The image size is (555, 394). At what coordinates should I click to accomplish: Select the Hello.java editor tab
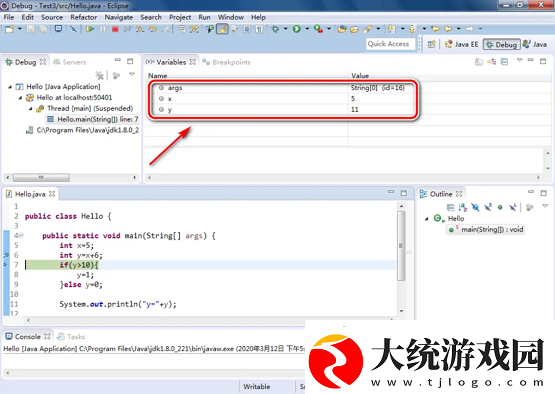(x=30, y=194)
